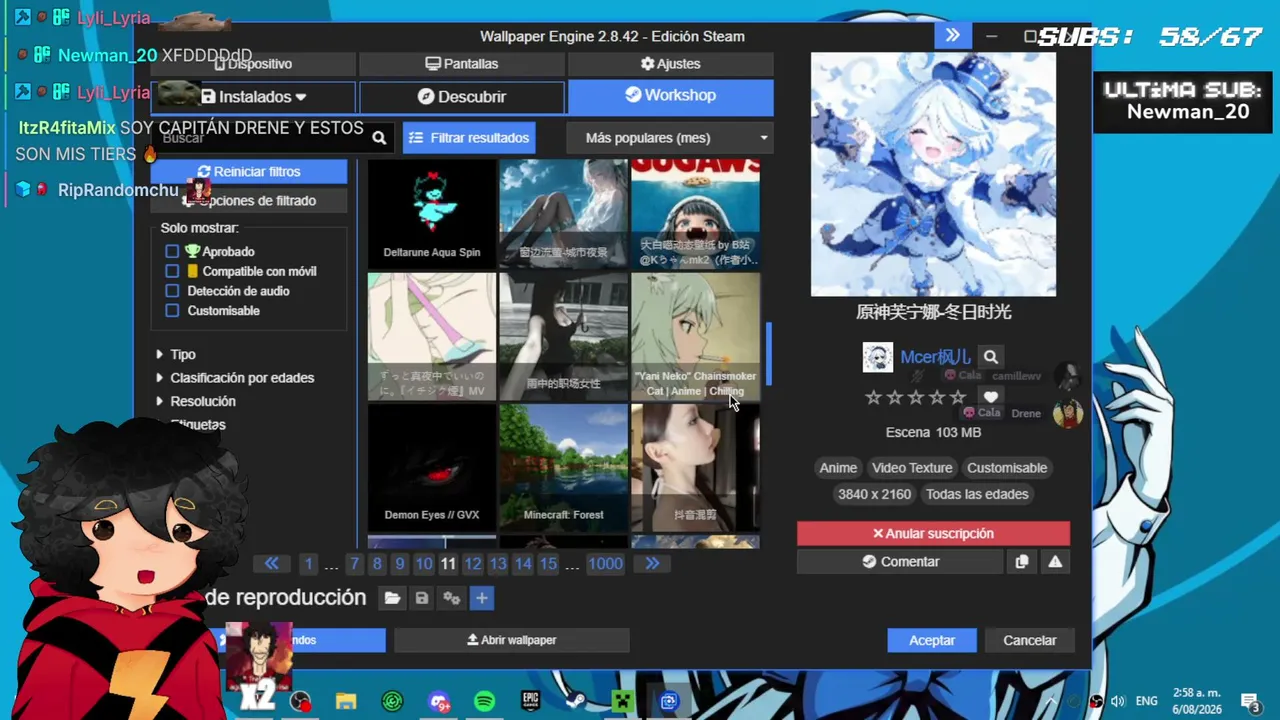Screen dimensions: 1280x720
Task: Select the Yani Neko Chainsmoker Cat wallpaper
Action: pyautogui.click(x=695, y=336)
